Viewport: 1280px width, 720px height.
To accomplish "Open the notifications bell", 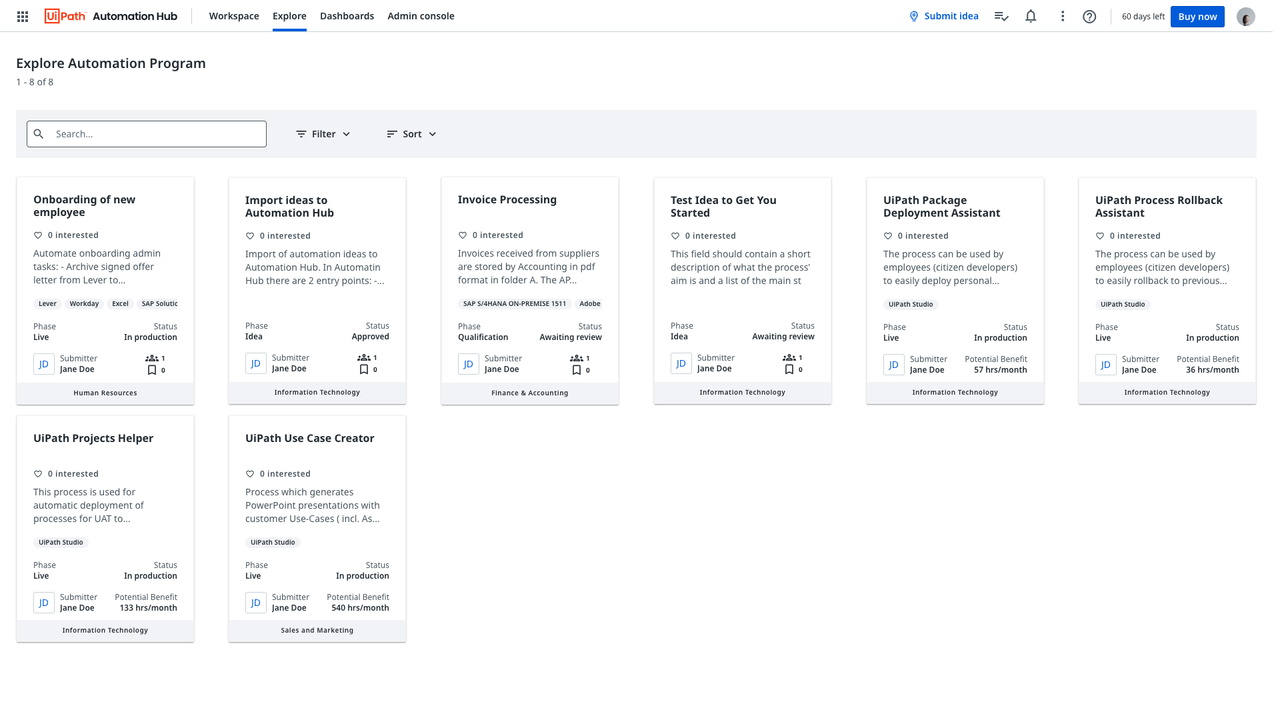I will (x=1030, y=16).
